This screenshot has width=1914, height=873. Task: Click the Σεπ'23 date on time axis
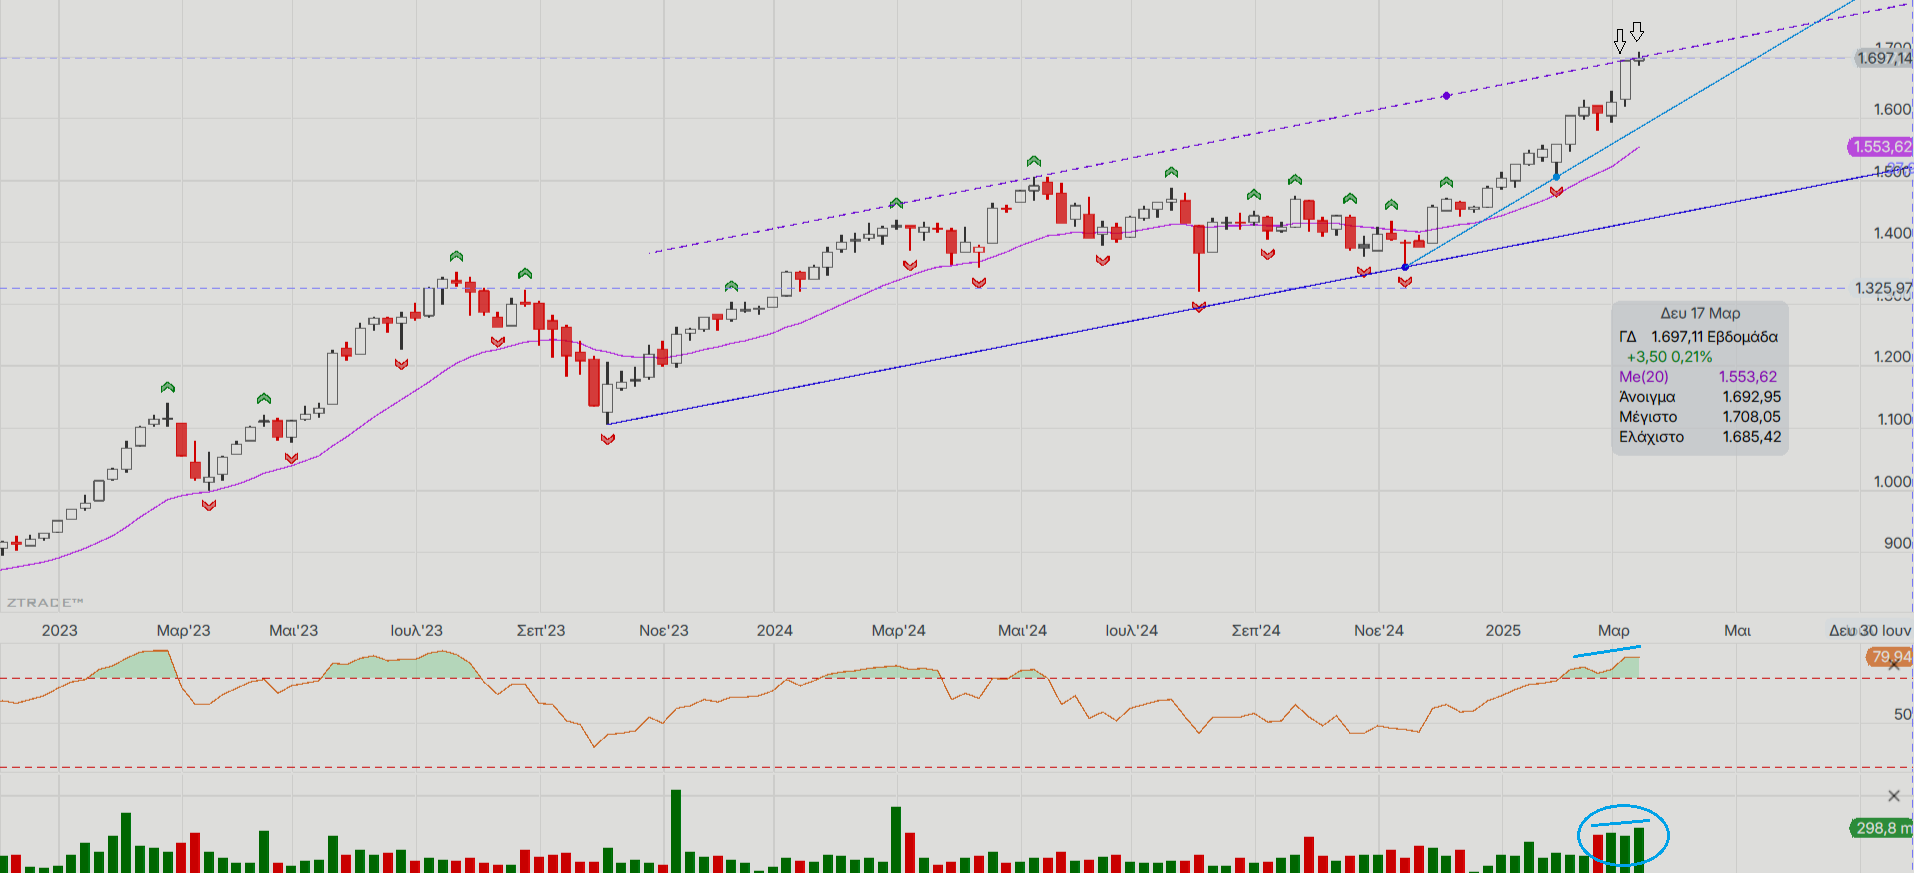pyautogui.click(x=540, y=630)
